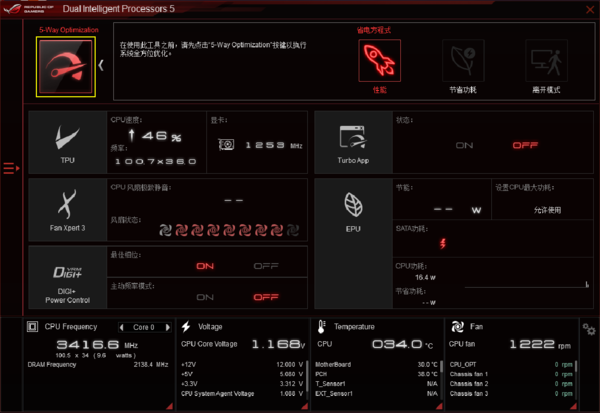Click the DRAM Frequency row

(98, 365)
